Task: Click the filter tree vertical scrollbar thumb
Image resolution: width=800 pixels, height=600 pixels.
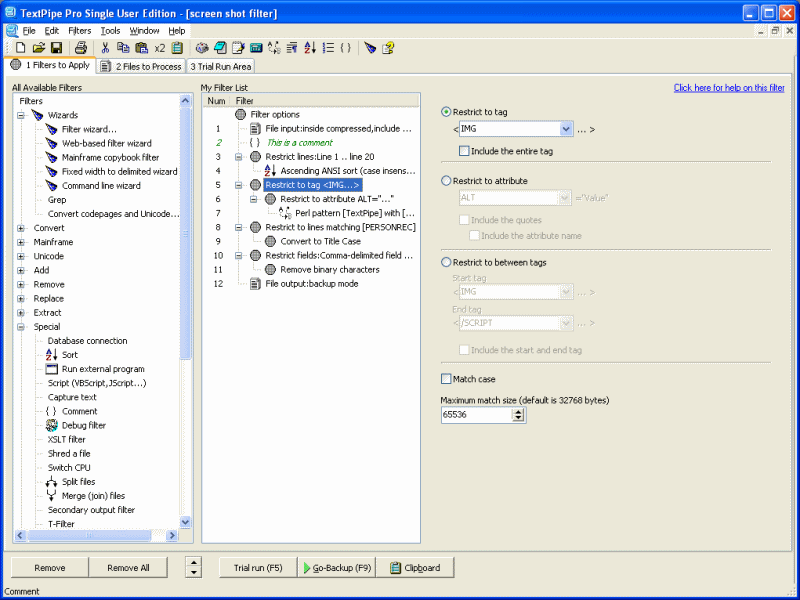Action: pos(185,234)
